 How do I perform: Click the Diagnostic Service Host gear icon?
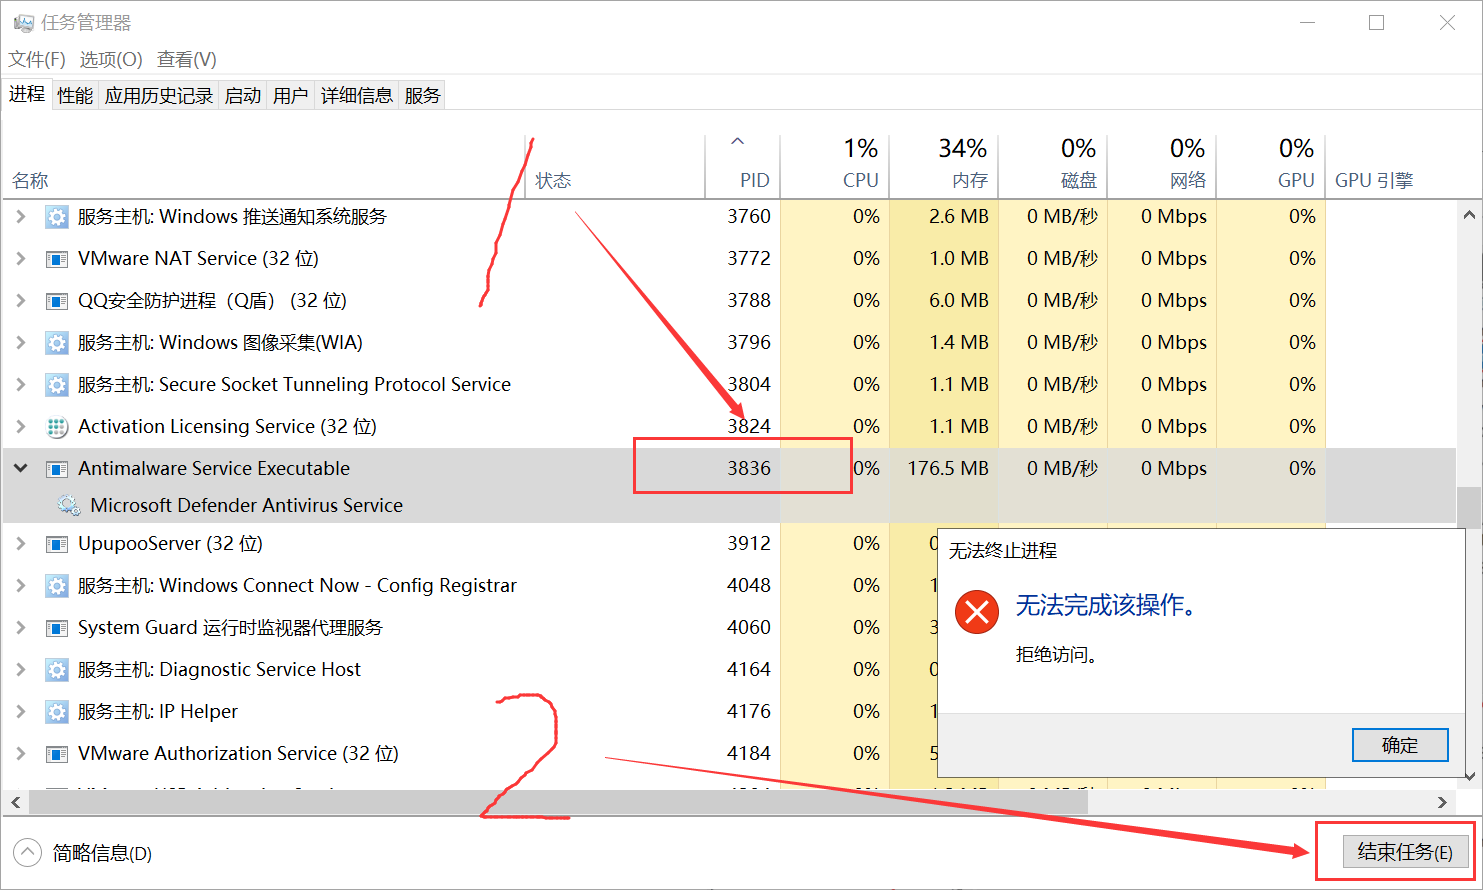(x=57, y=670)
